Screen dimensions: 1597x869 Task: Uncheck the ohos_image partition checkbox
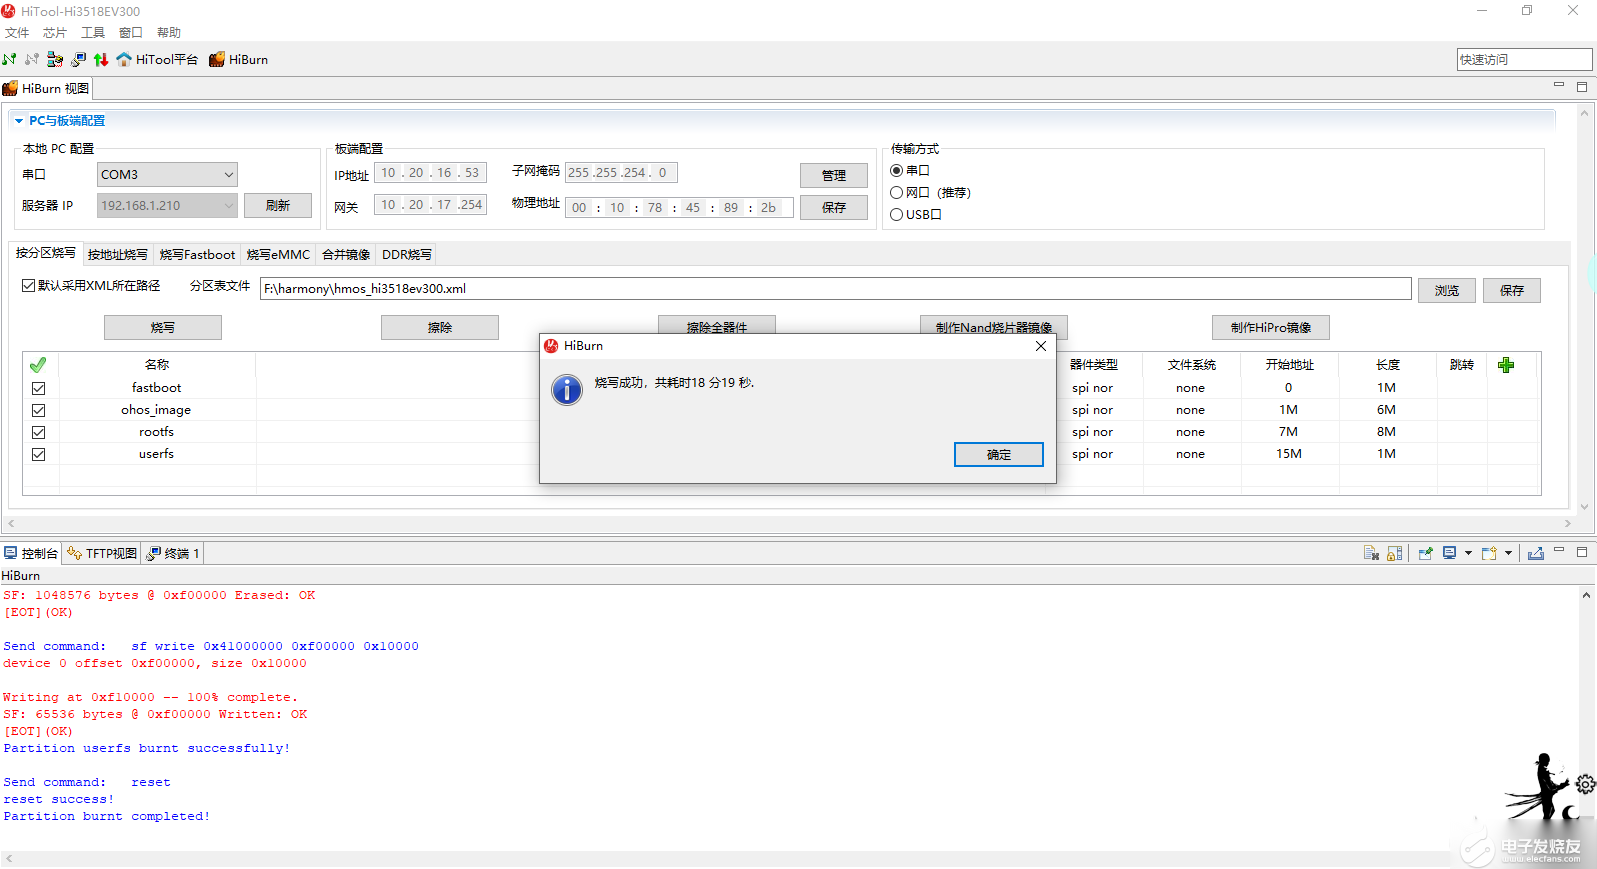(38, 410)
